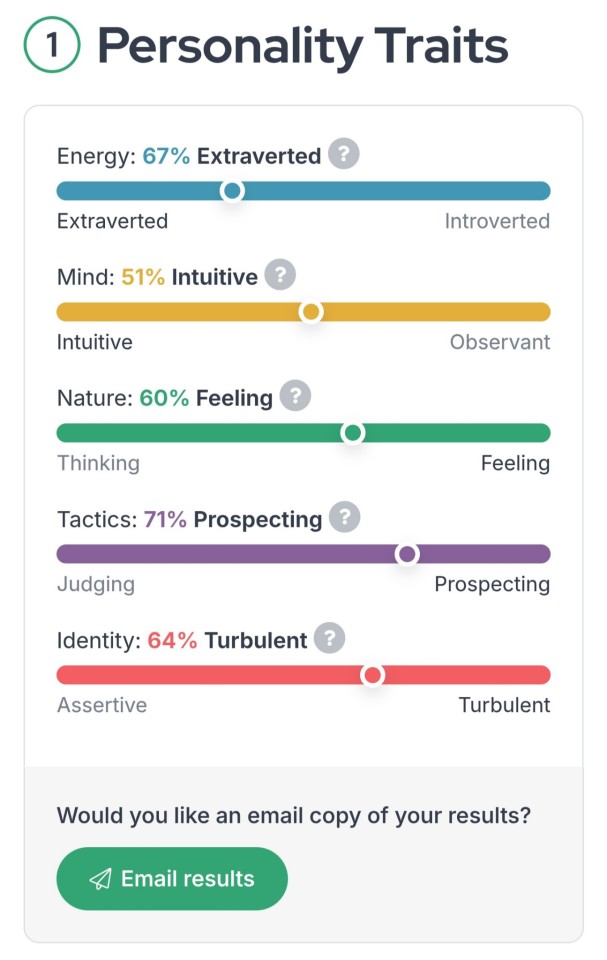The height and width of the screenshot is (960, 607).
Task: Click the Thinking label under Nature bar
Action: pyautogui.click(x=98, y=463)
